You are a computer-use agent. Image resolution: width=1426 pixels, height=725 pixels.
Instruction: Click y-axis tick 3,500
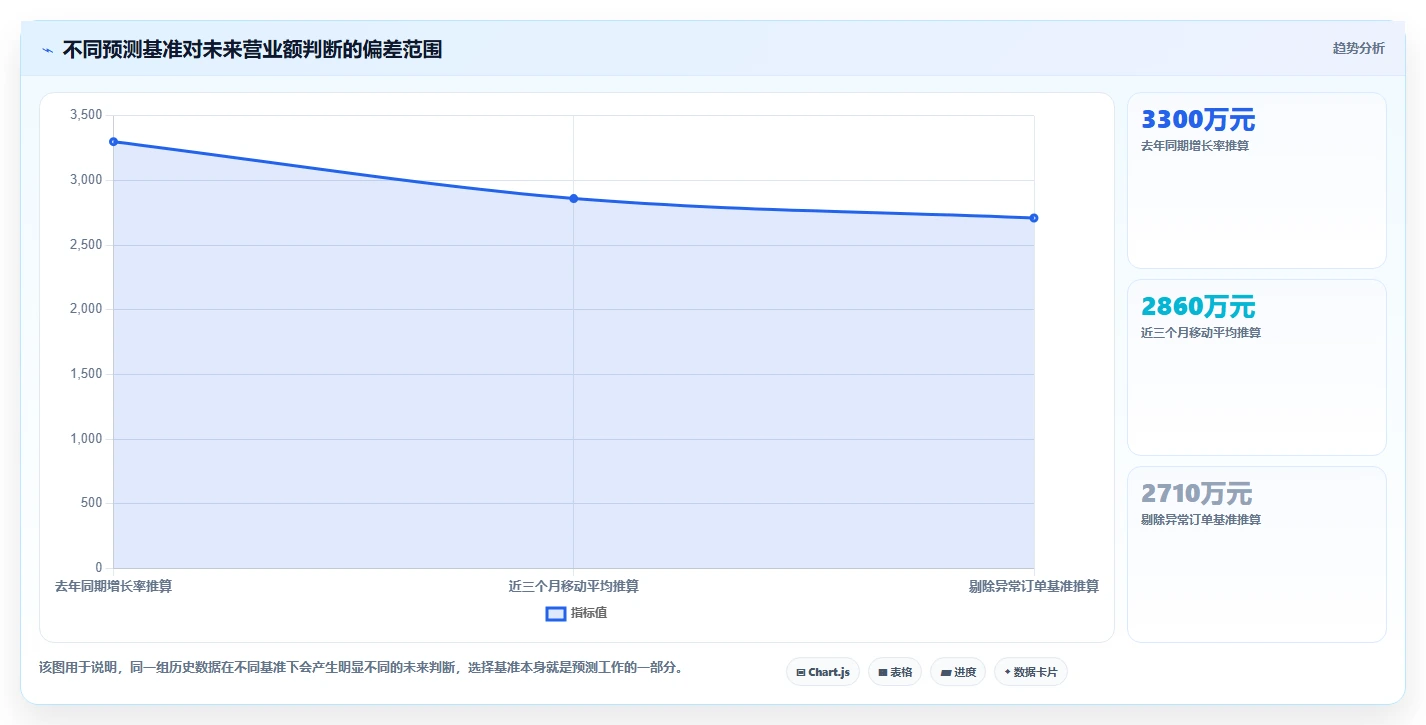[x=86, y=115]
